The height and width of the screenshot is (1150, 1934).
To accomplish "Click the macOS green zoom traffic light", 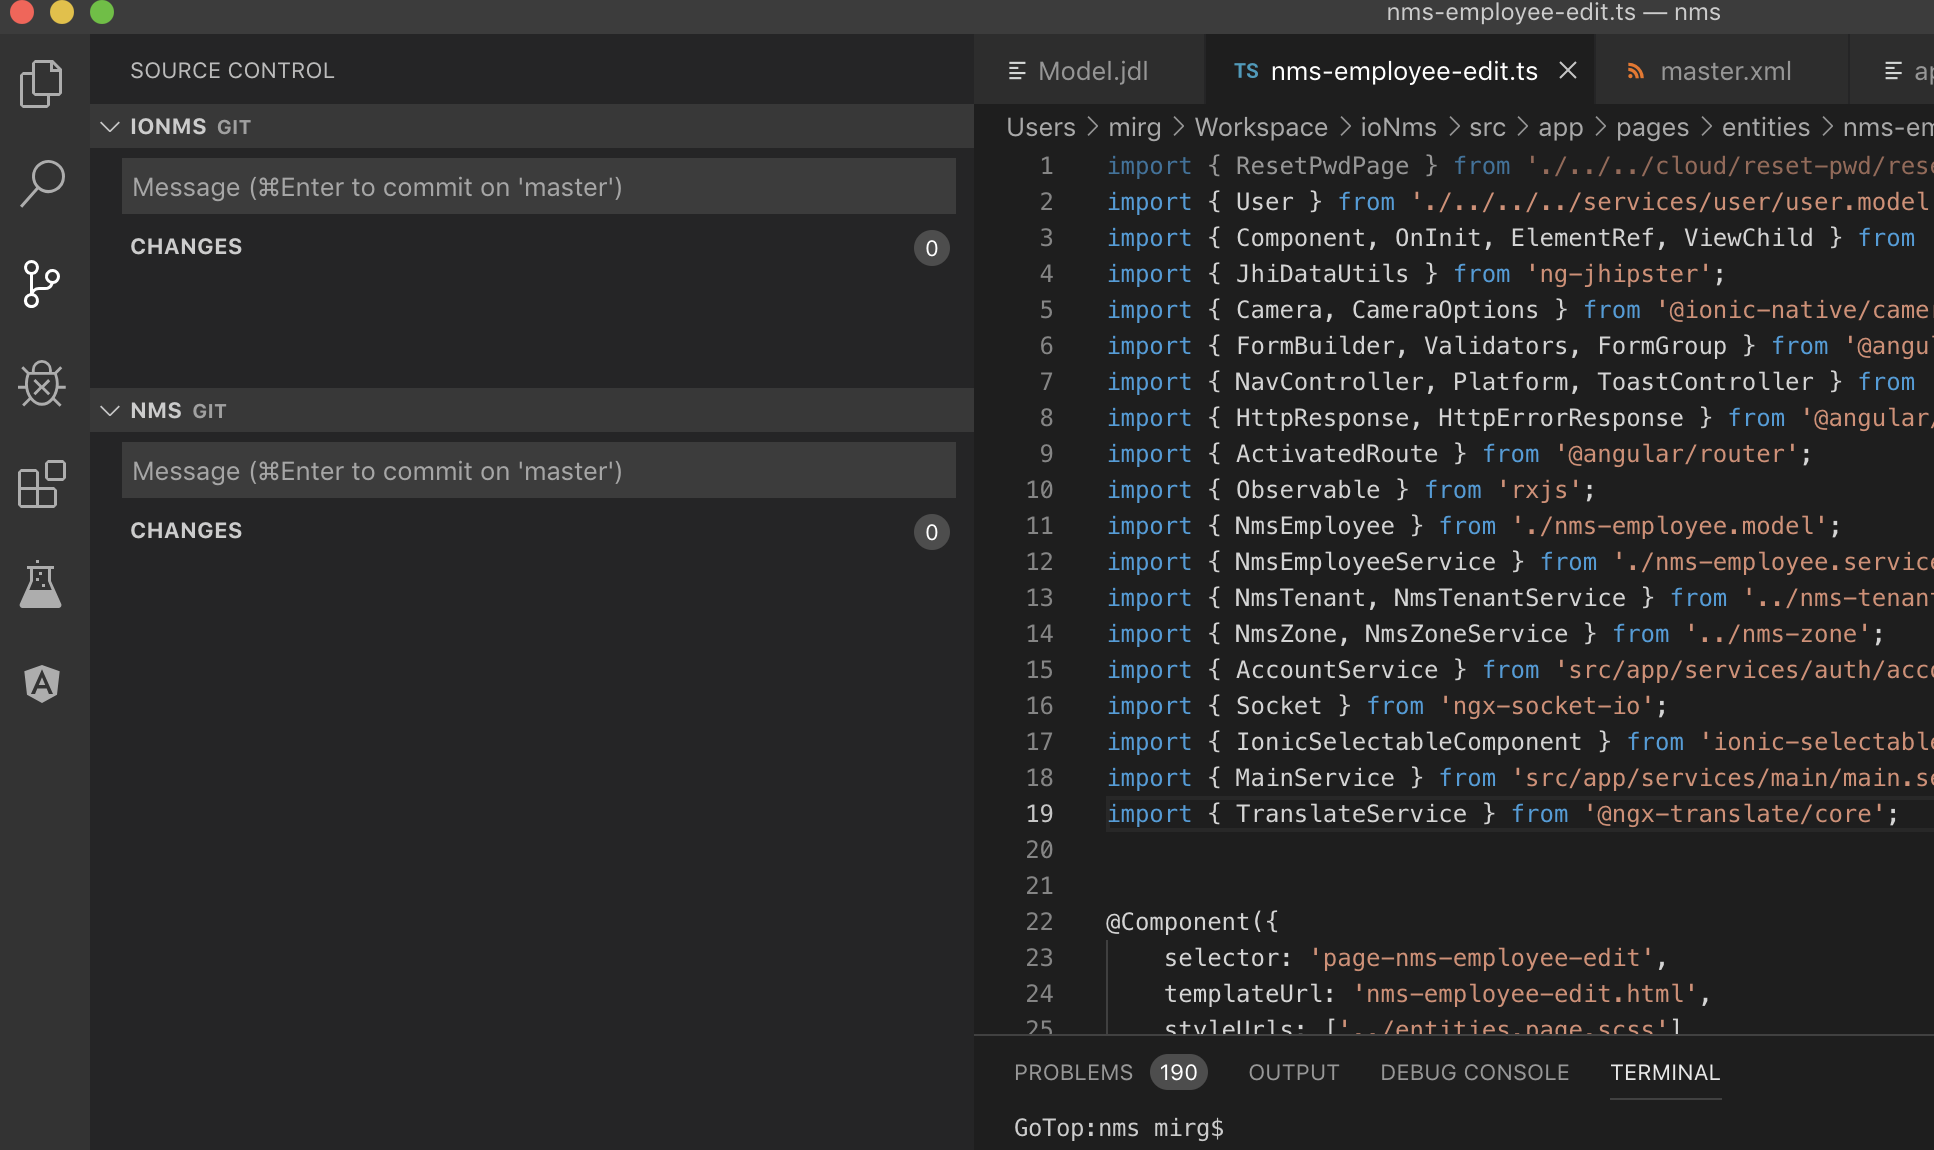I will pos(100,13).
